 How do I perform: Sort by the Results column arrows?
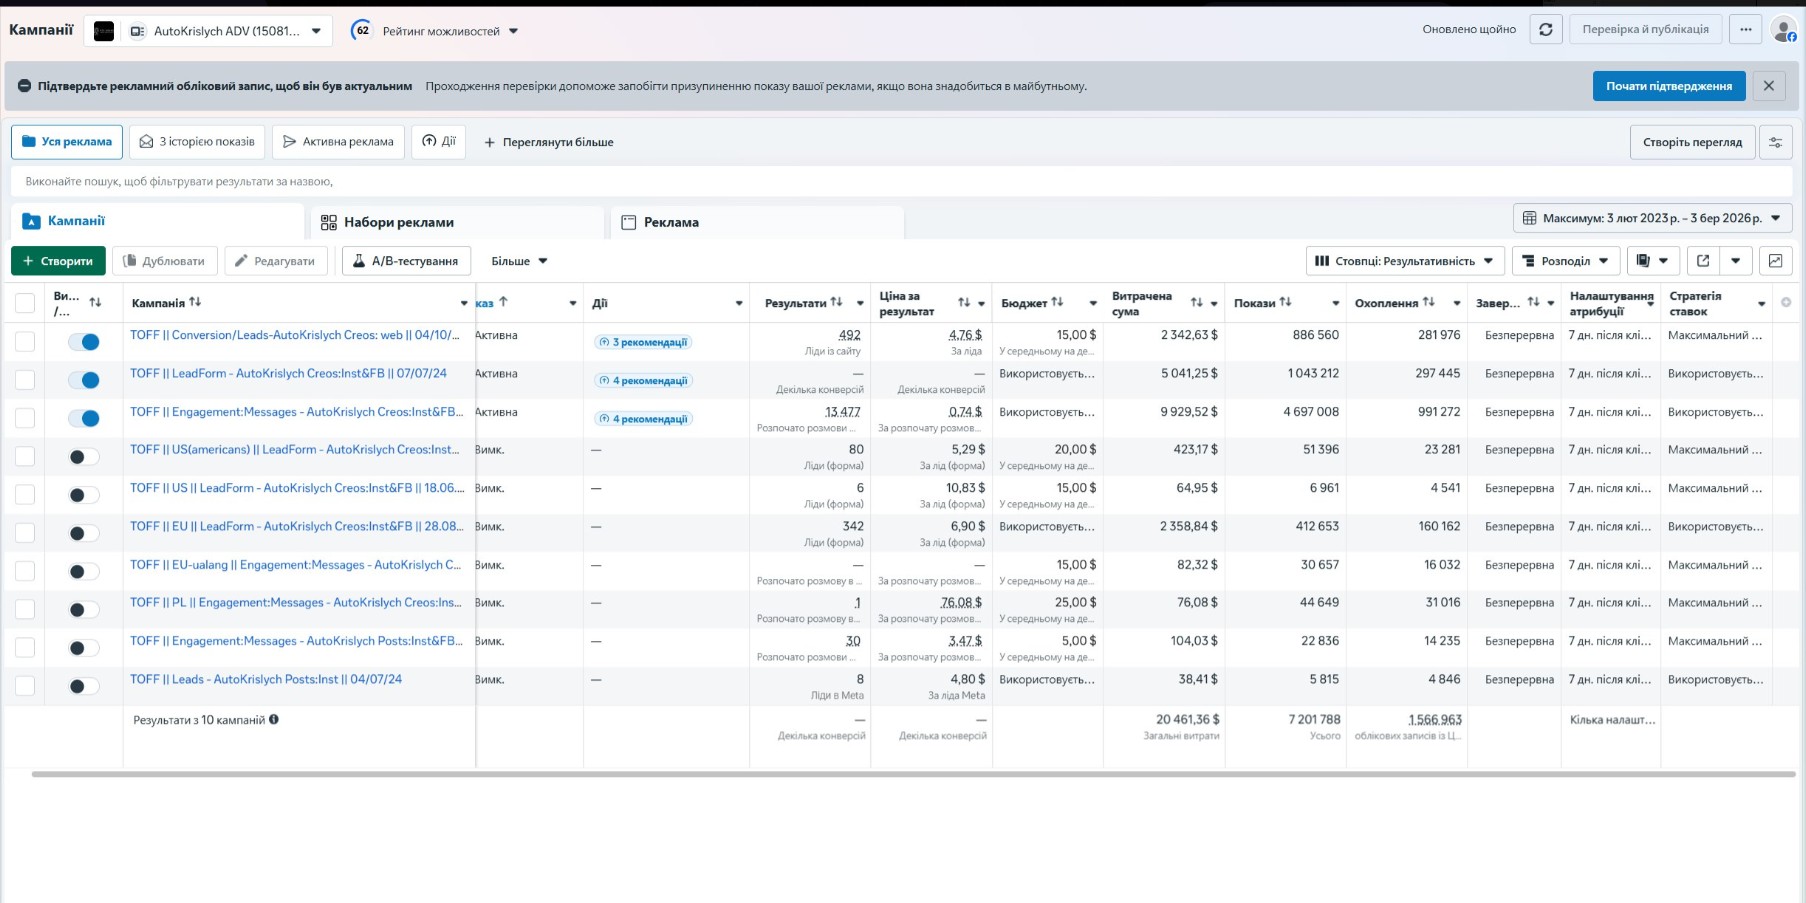(x=836, y=302)
